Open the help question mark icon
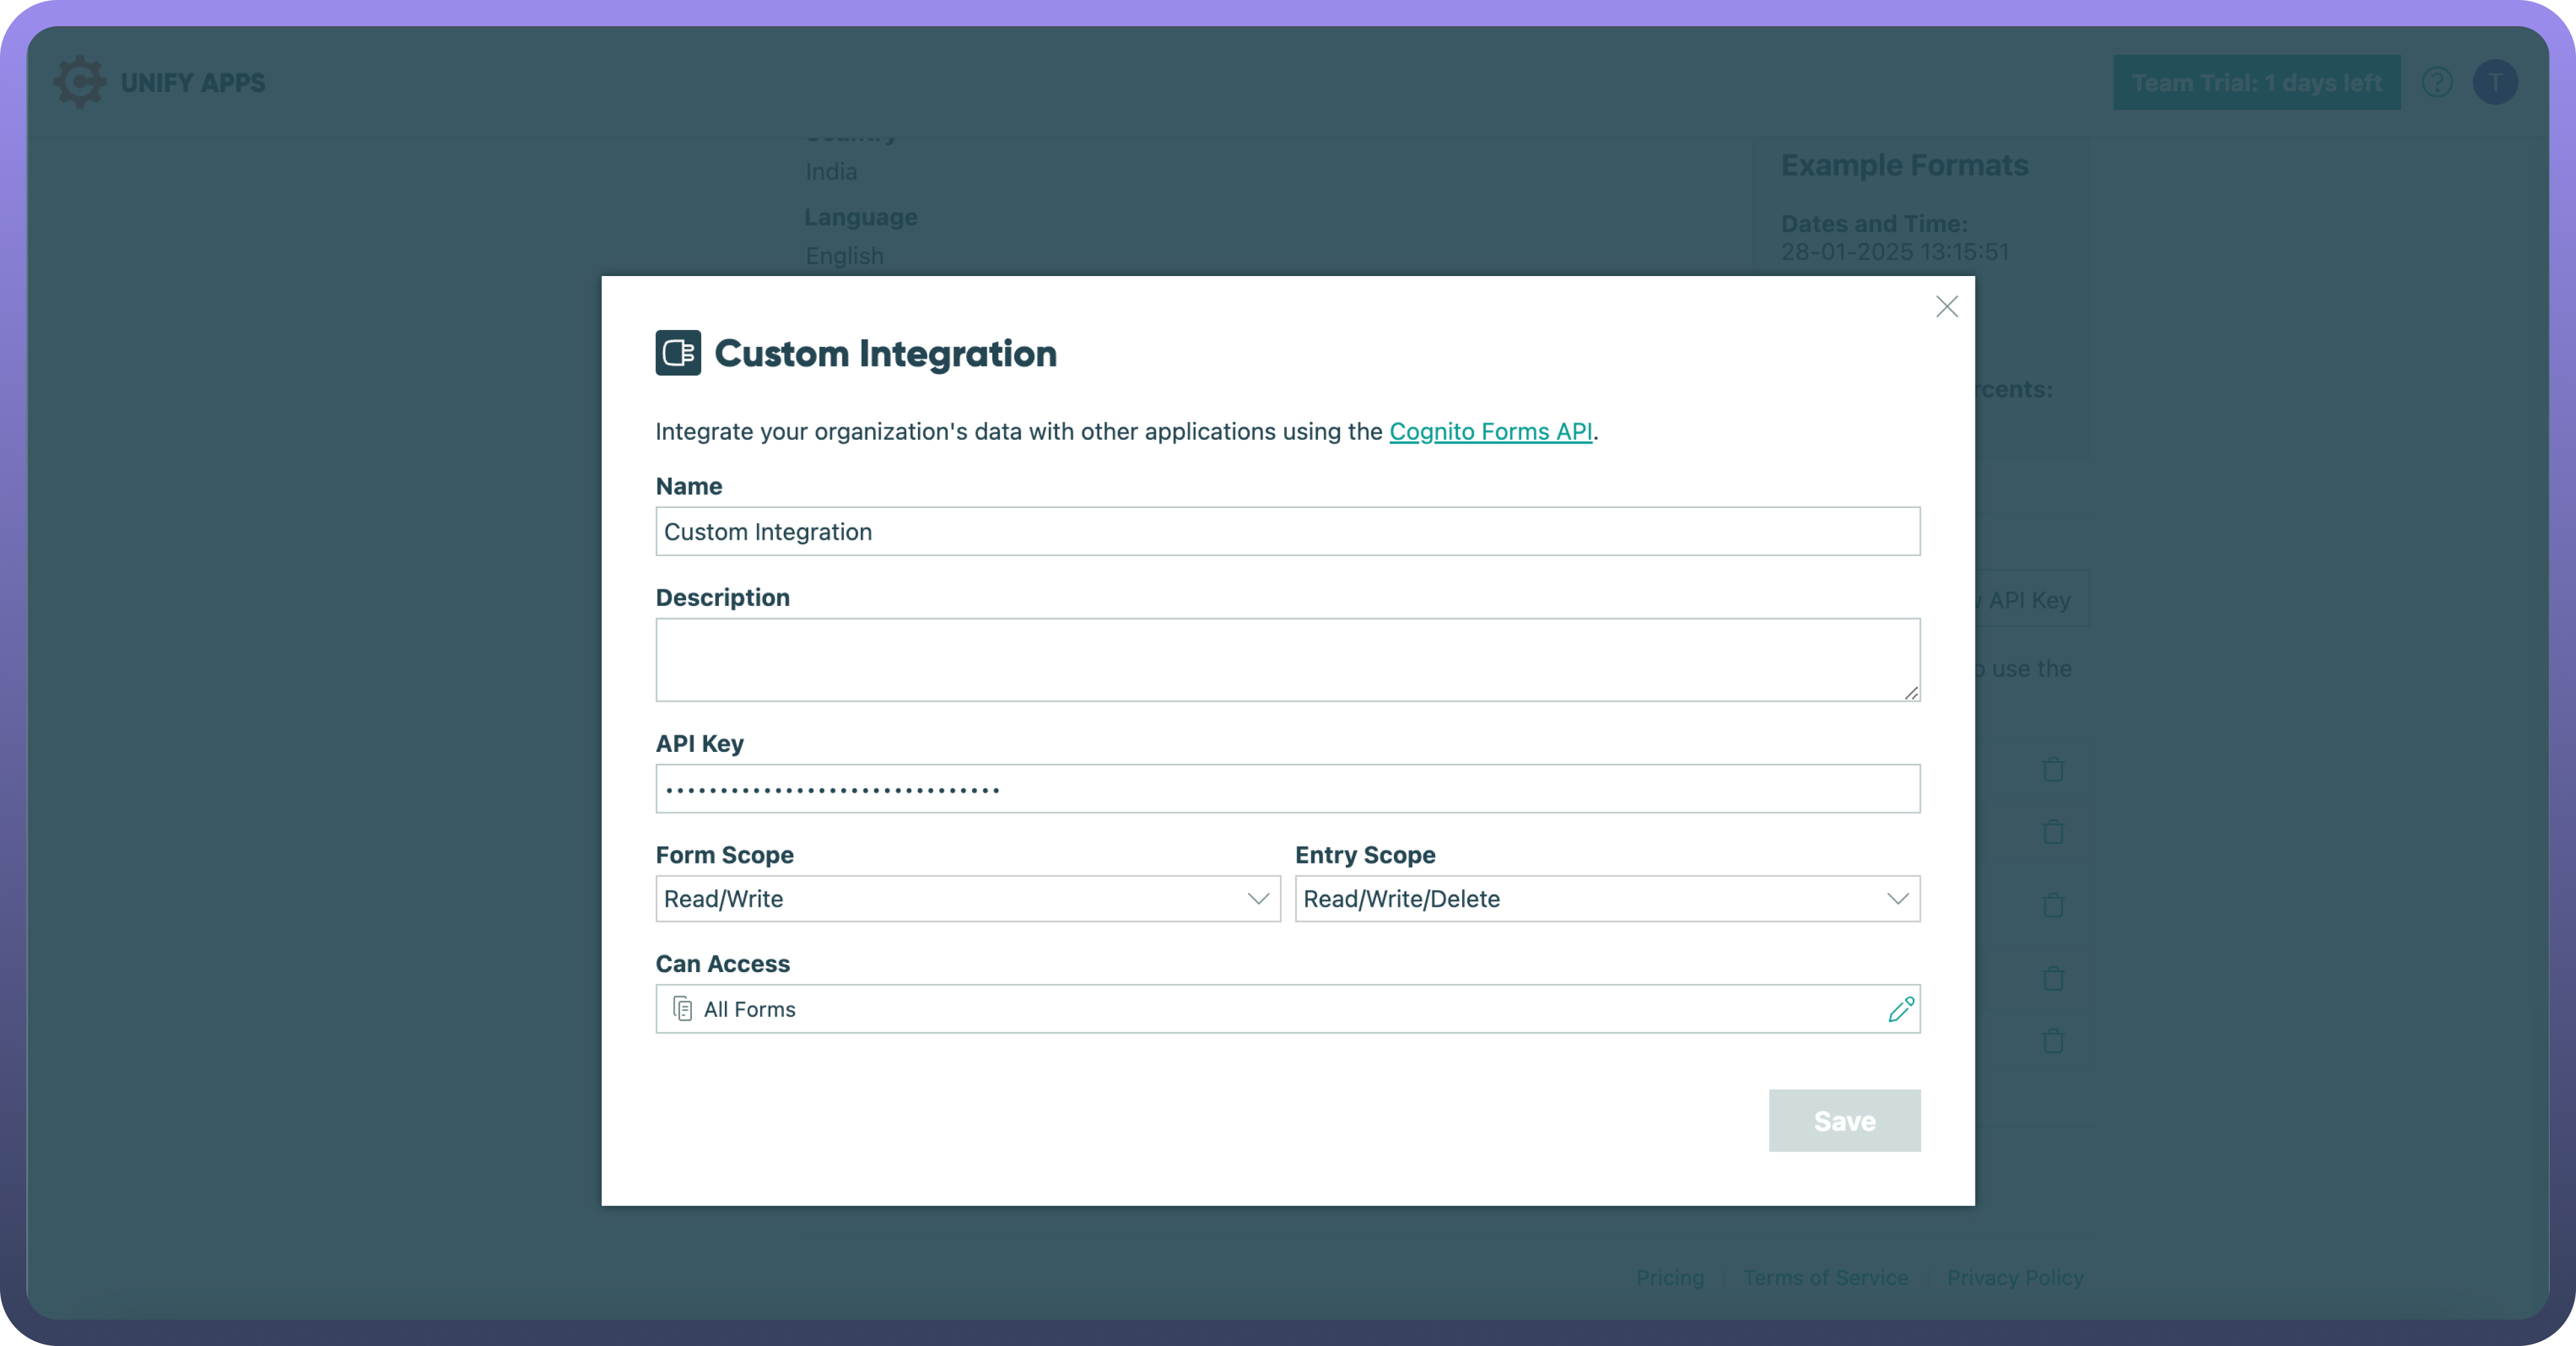2576x1346 pixels. tap(2437, 82)
